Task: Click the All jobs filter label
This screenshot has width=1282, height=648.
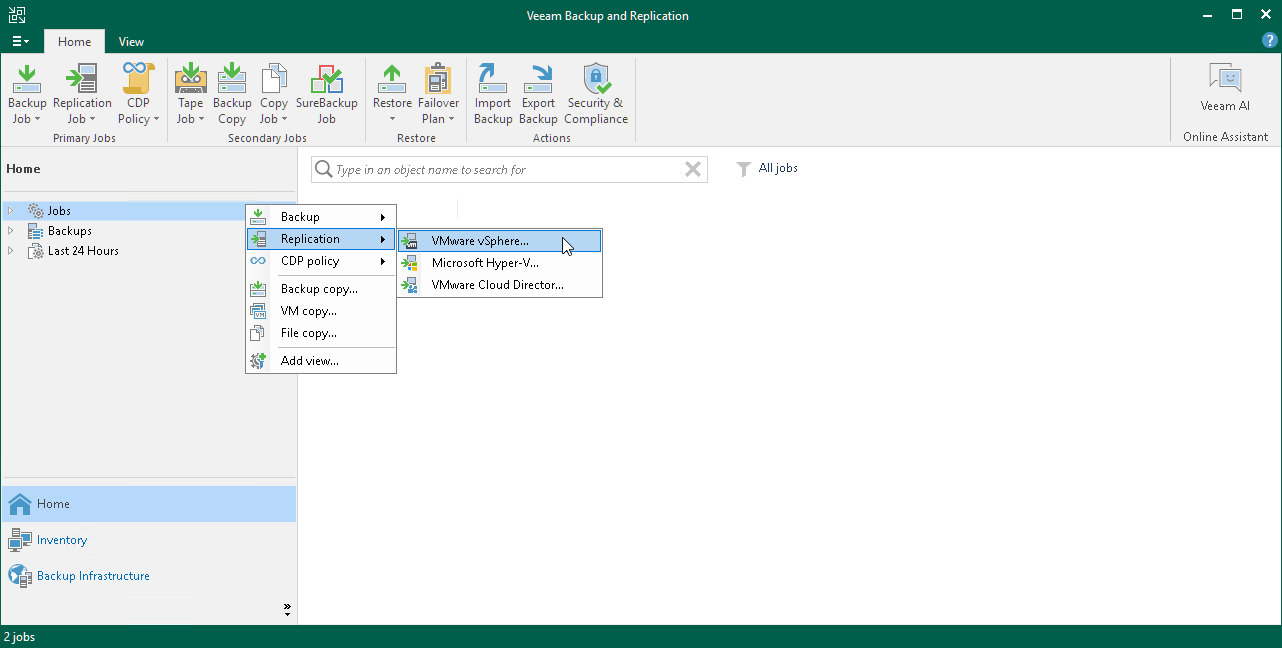Action: point(778,168)
